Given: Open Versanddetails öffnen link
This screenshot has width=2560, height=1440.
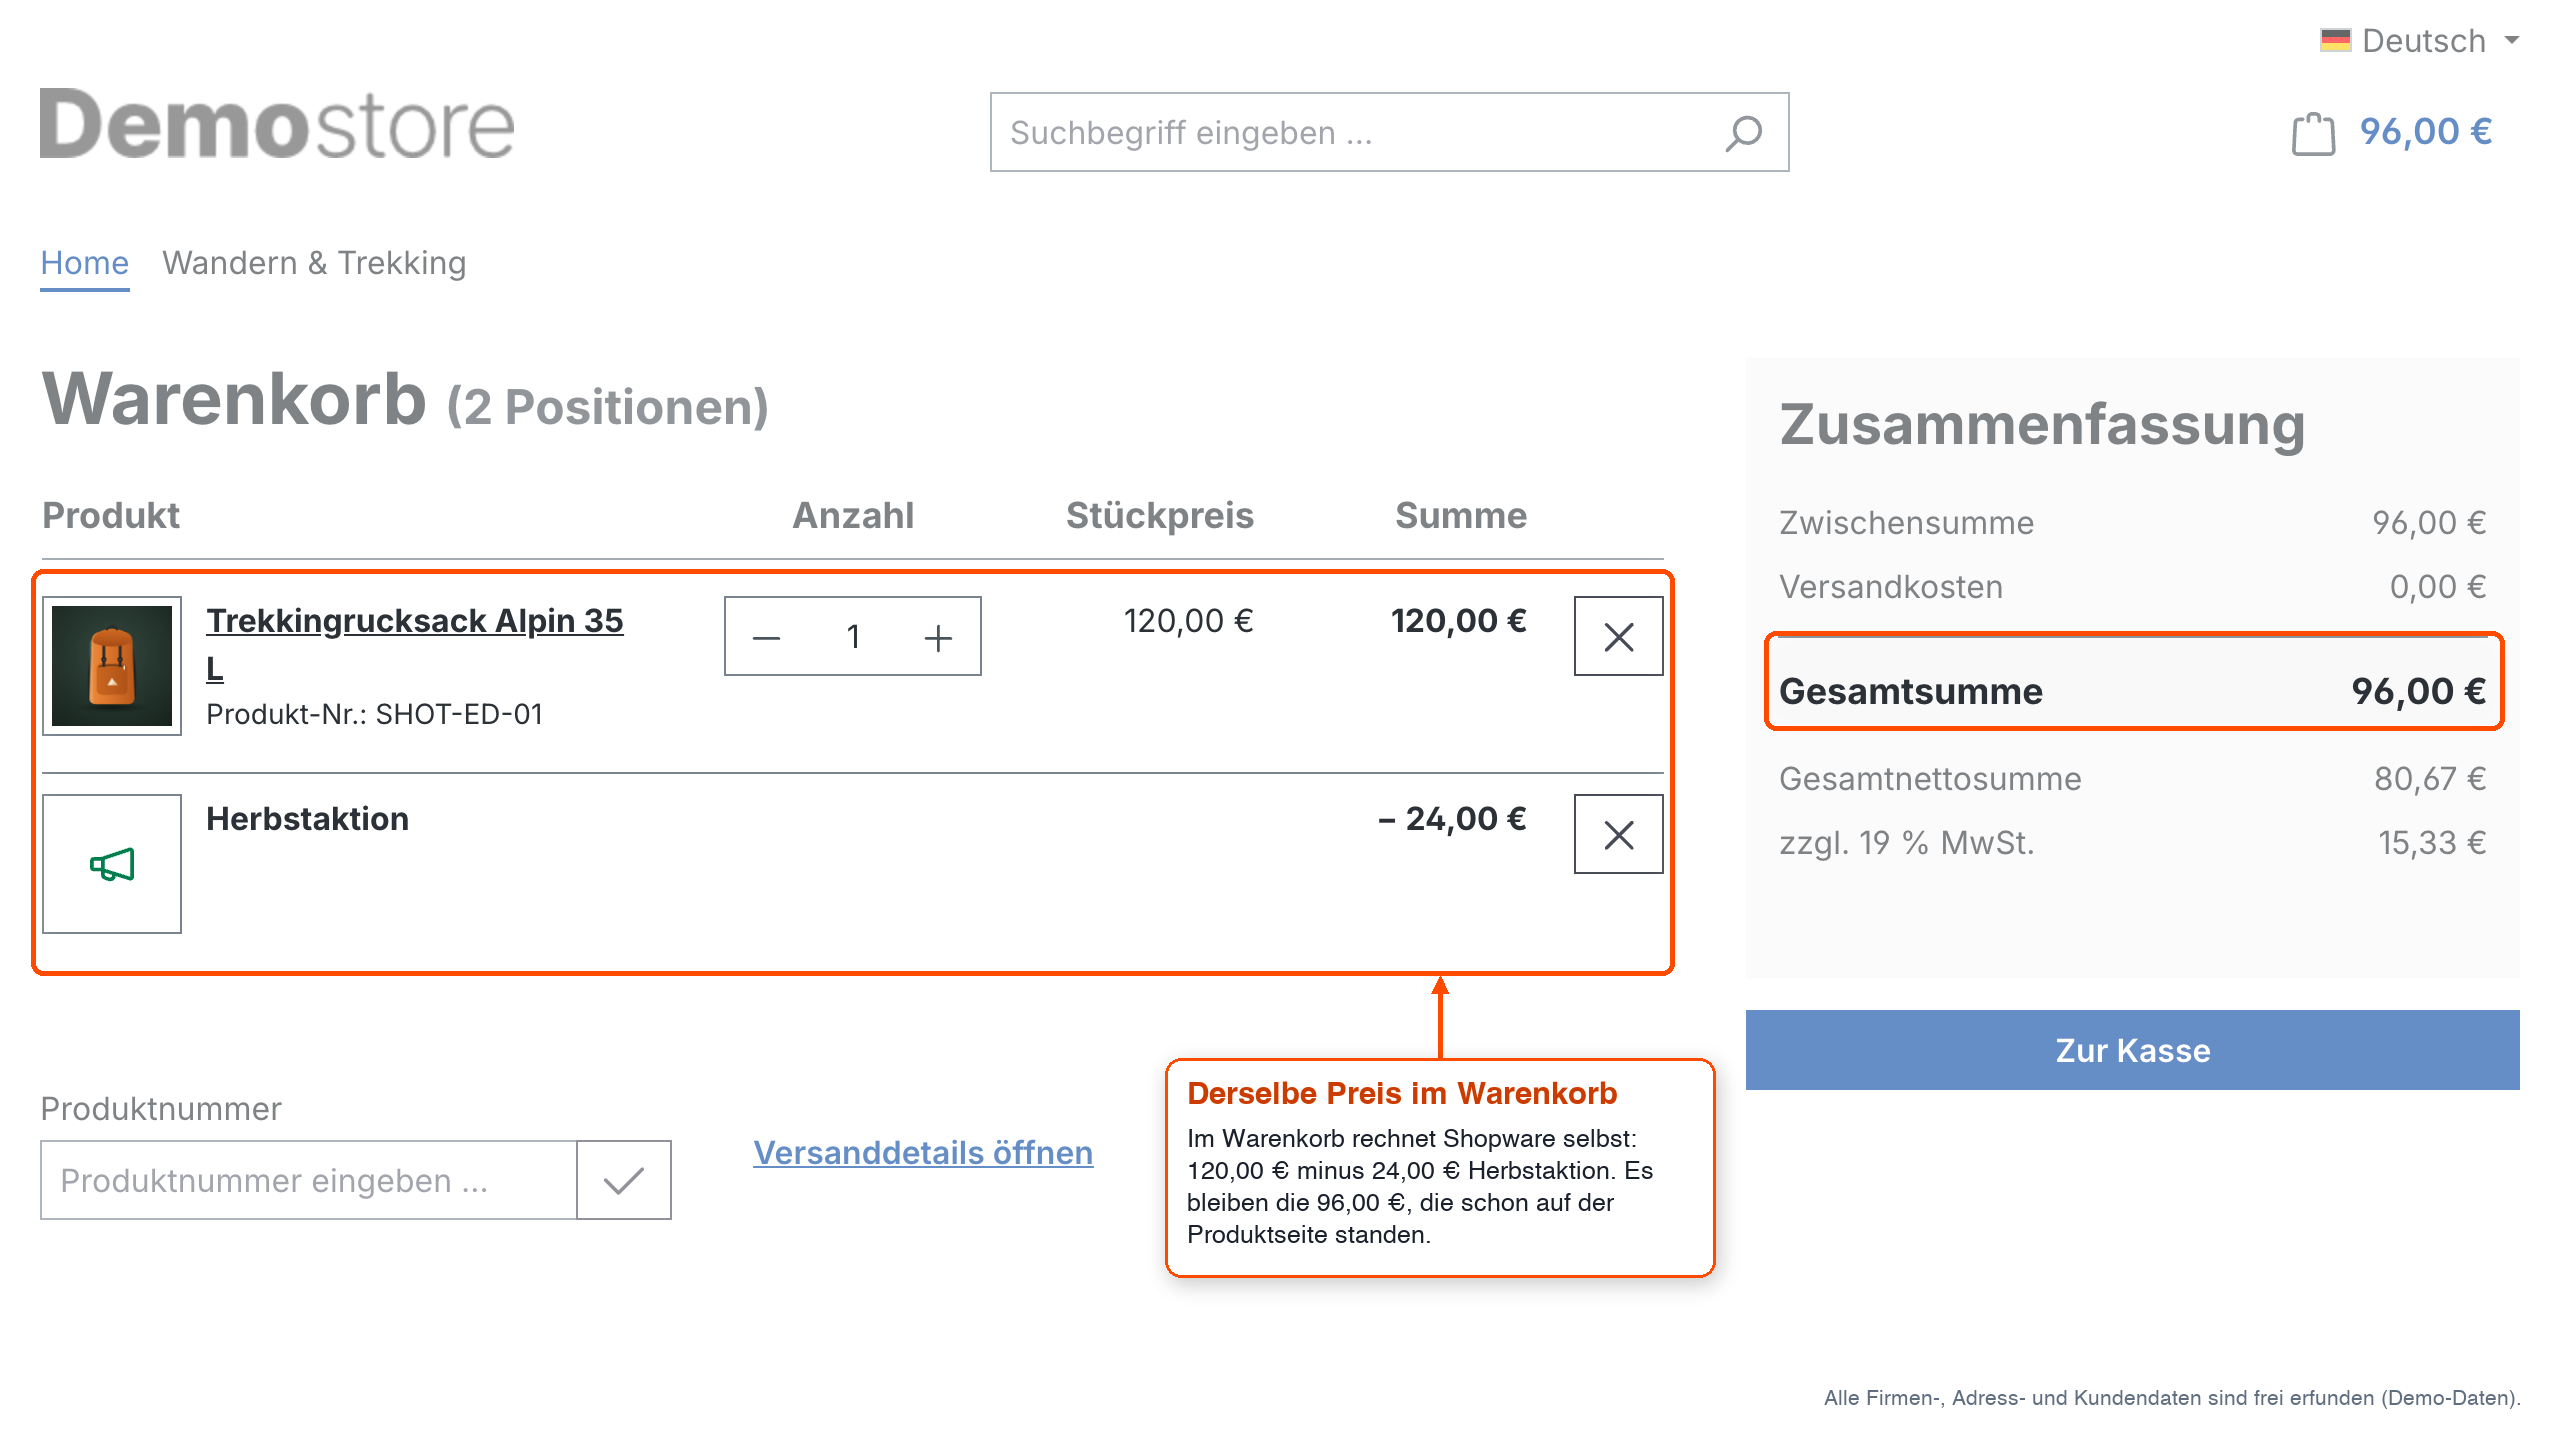Looking at the screenshot, I should [923, 1153].
